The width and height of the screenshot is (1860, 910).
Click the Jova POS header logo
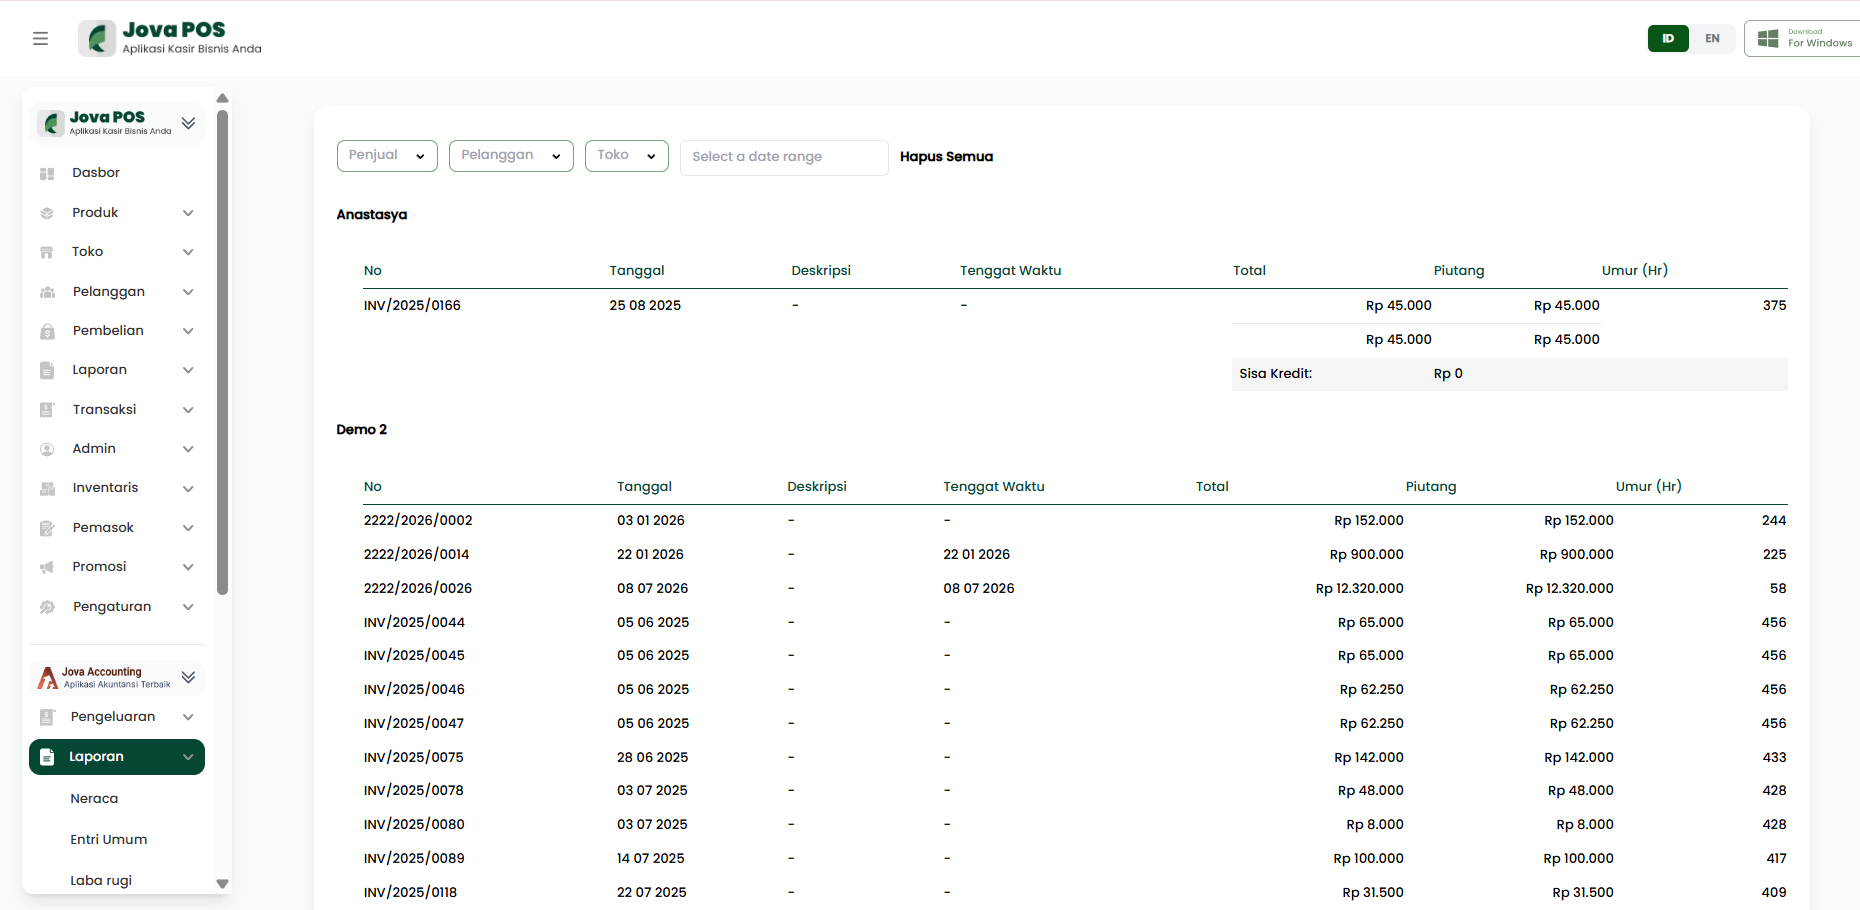(x=170, y=38)
